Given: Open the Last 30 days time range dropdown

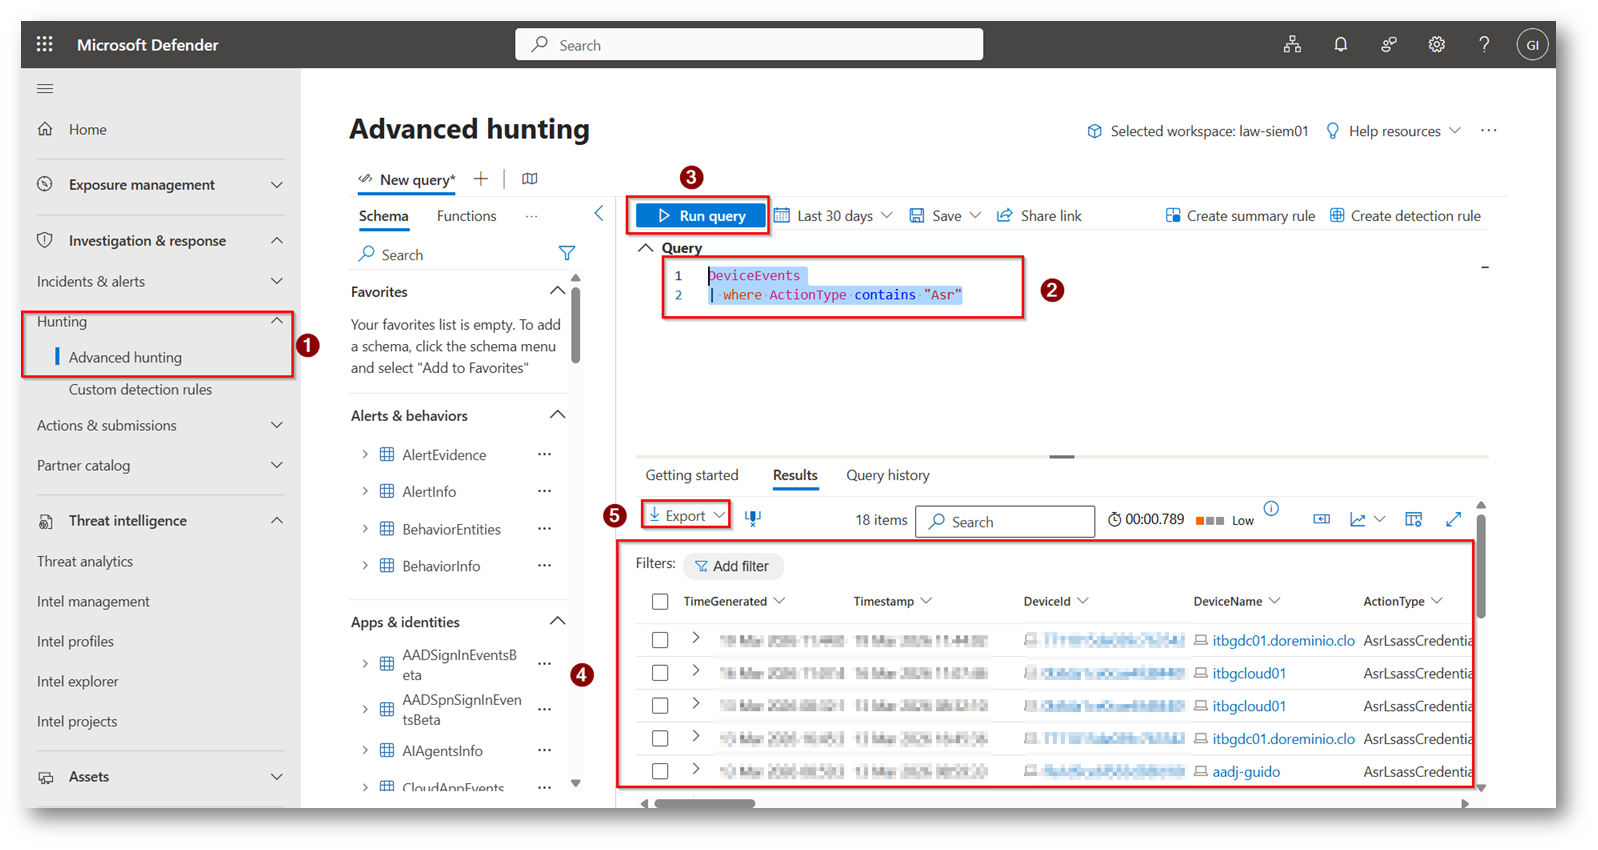Looking at the screenshot, I should click(834, 216).
